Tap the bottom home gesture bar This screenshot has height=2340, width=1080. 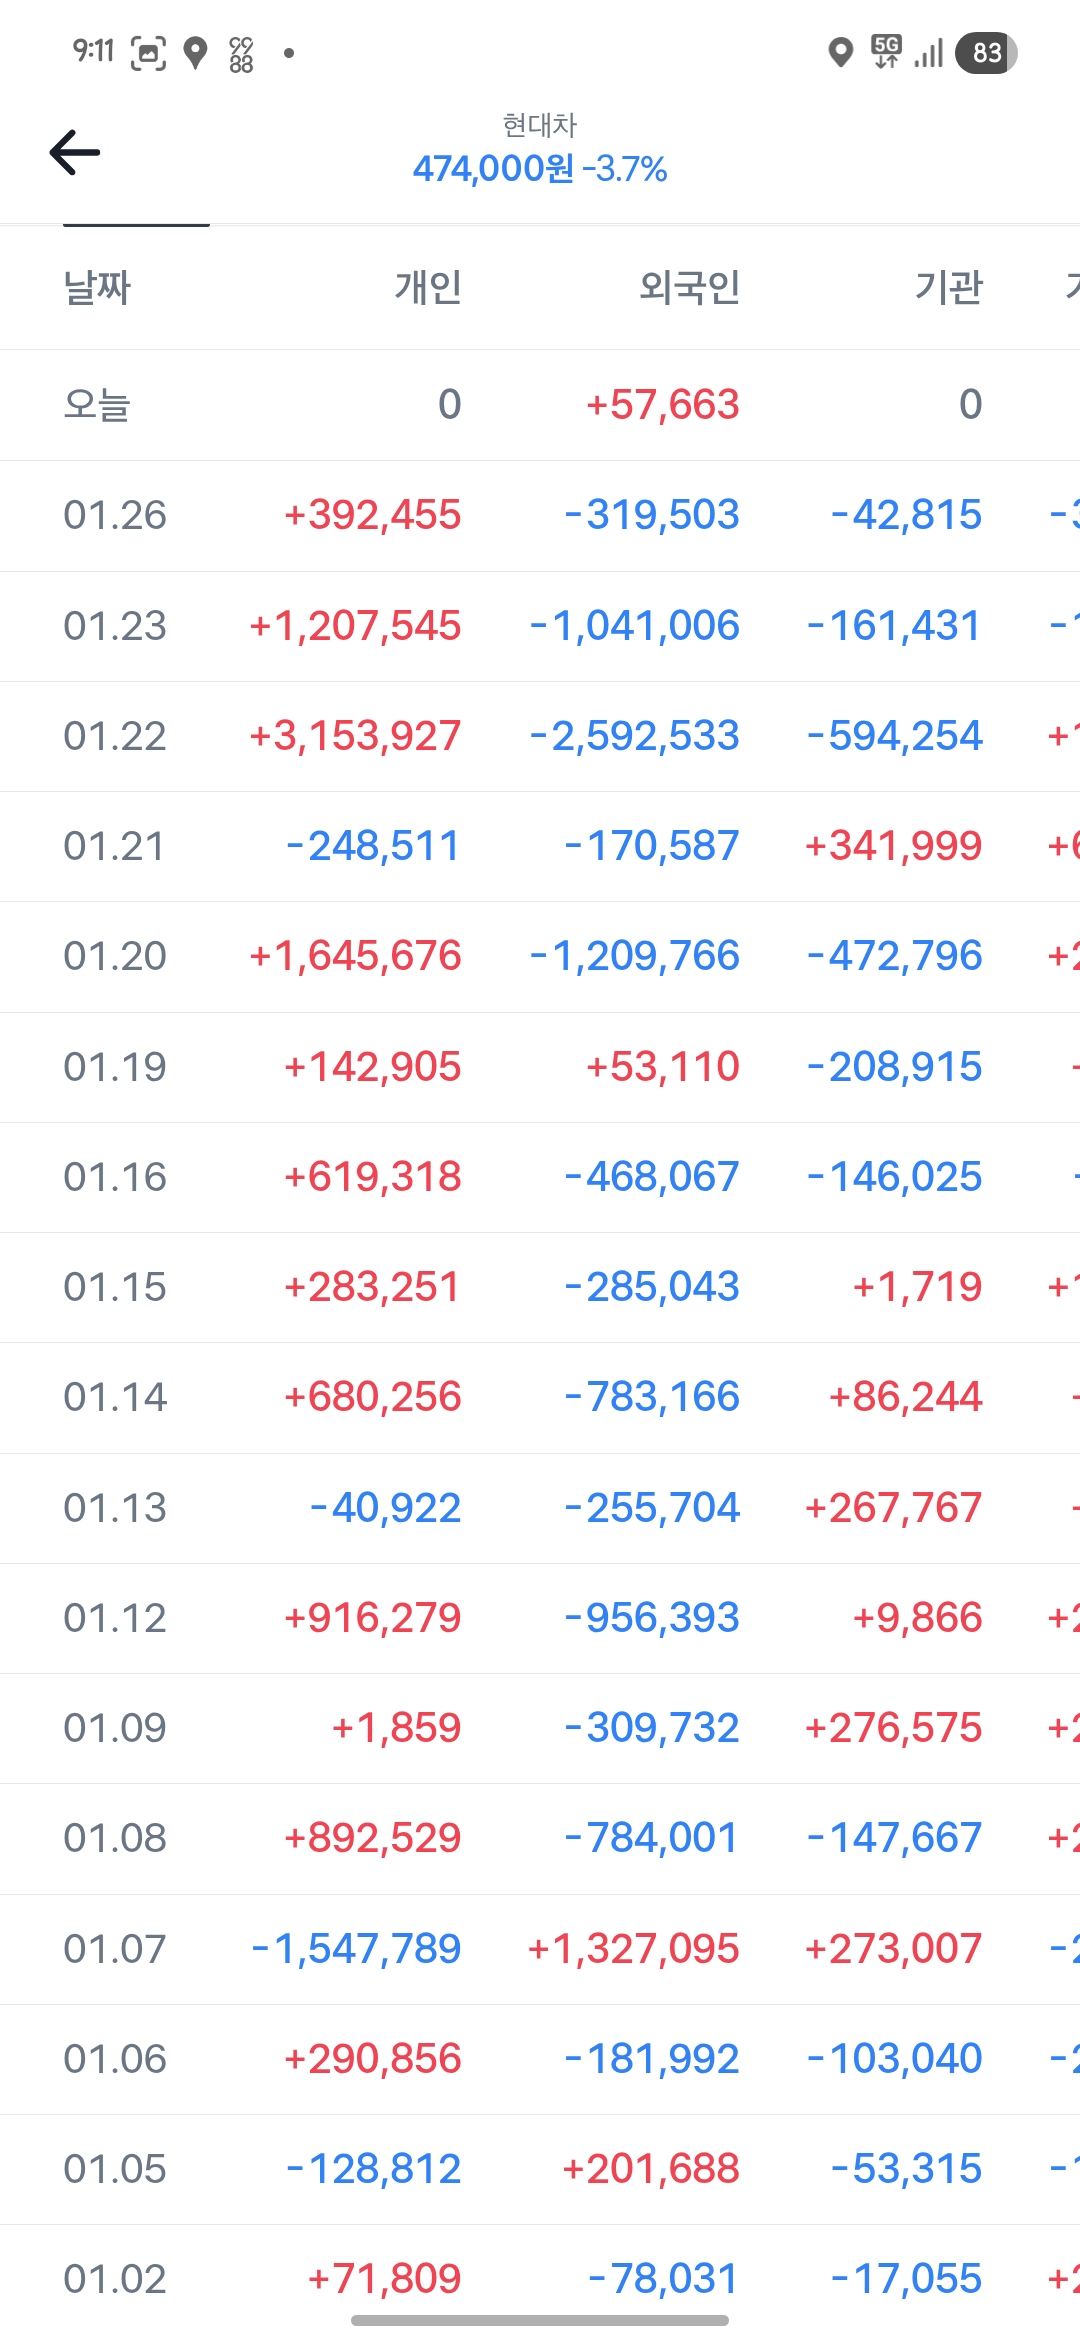(x=540, y=2320)
